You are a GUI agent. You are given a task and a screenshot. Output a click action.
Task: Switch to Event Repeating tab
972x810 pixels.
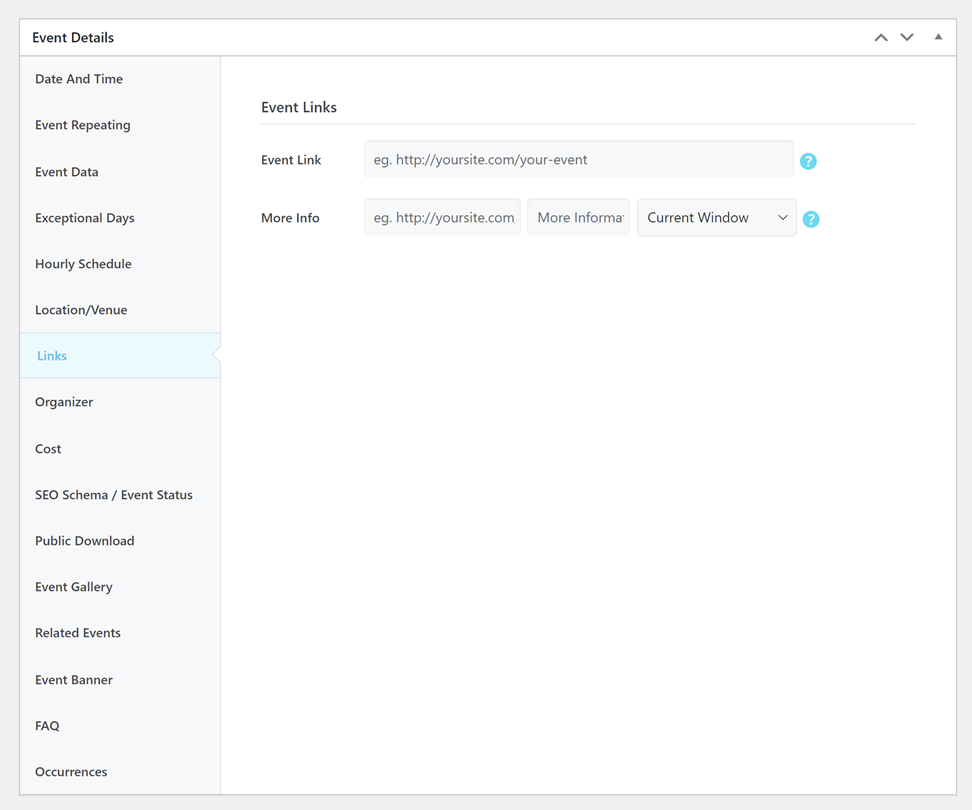[x=83, y=125]
